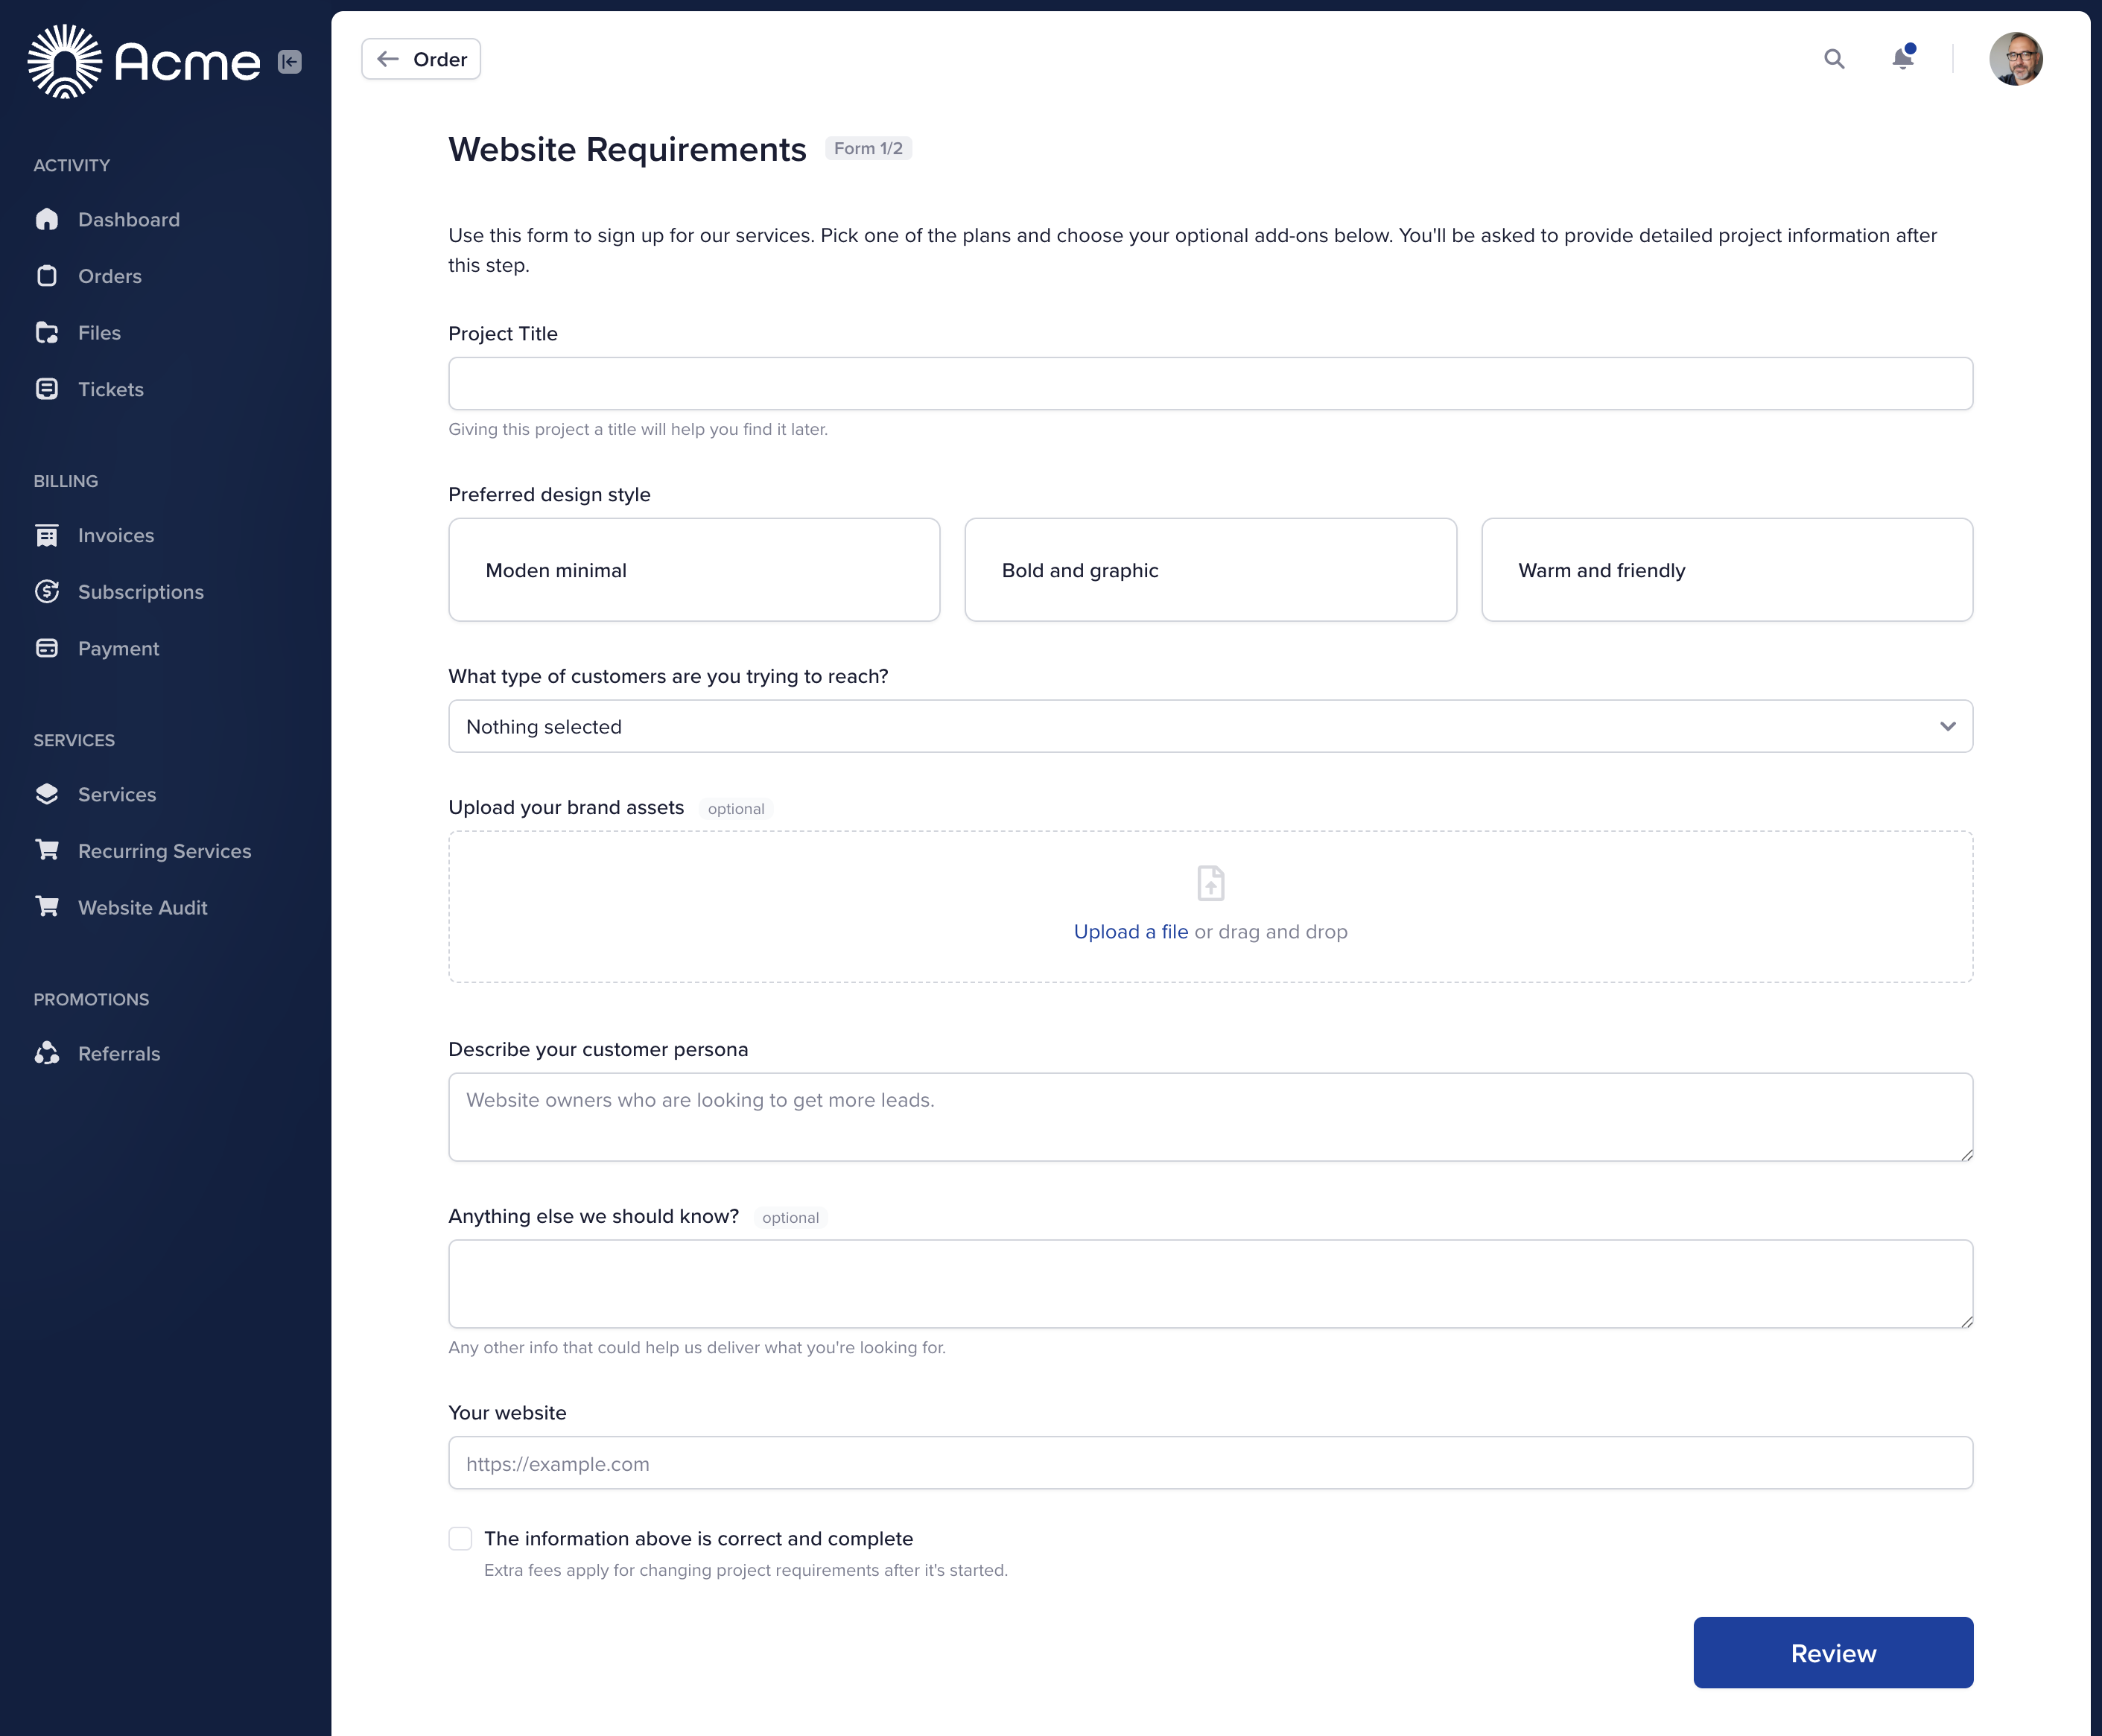Click the dropdown chevron arrow

[1947, 726]
